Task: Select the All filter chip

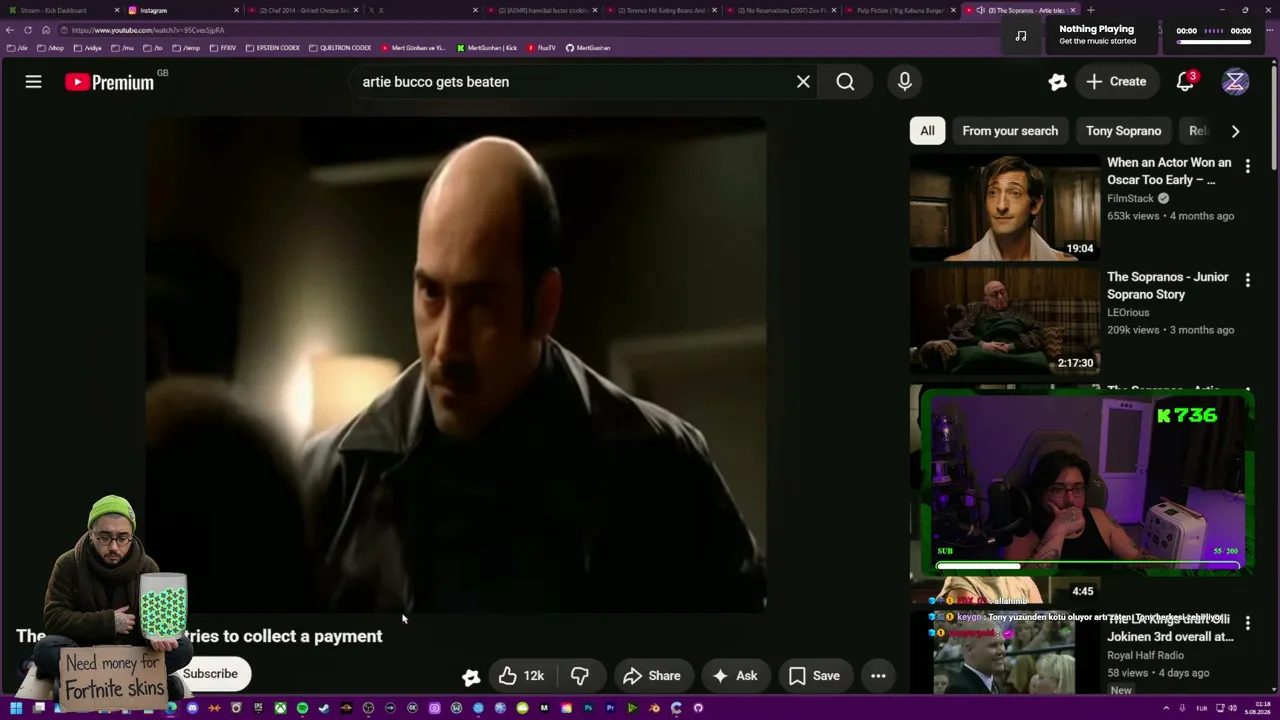Action: 927,131
